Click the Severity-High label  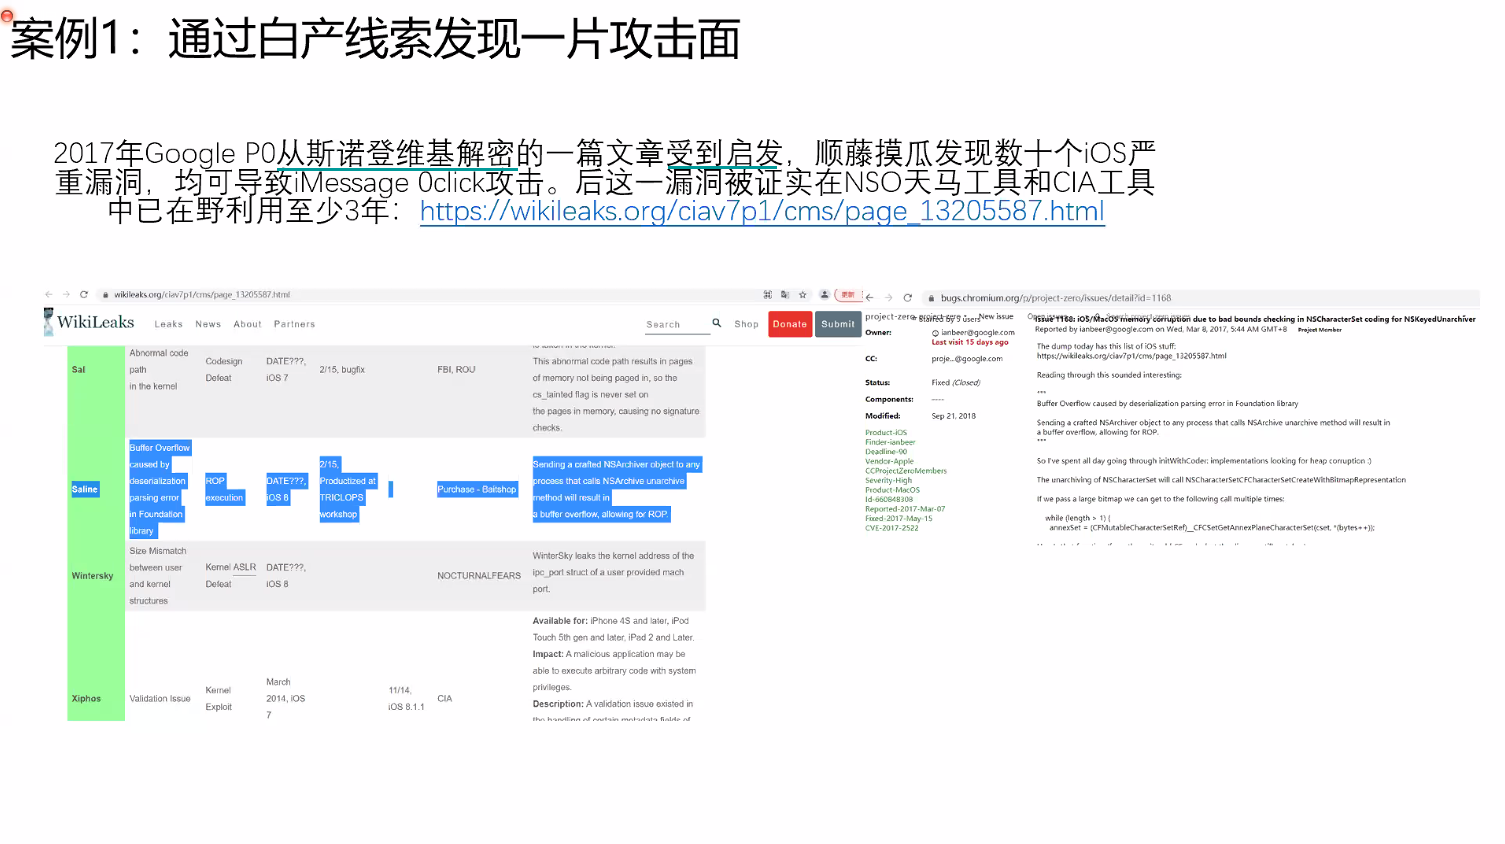click(x=889, y=480)
